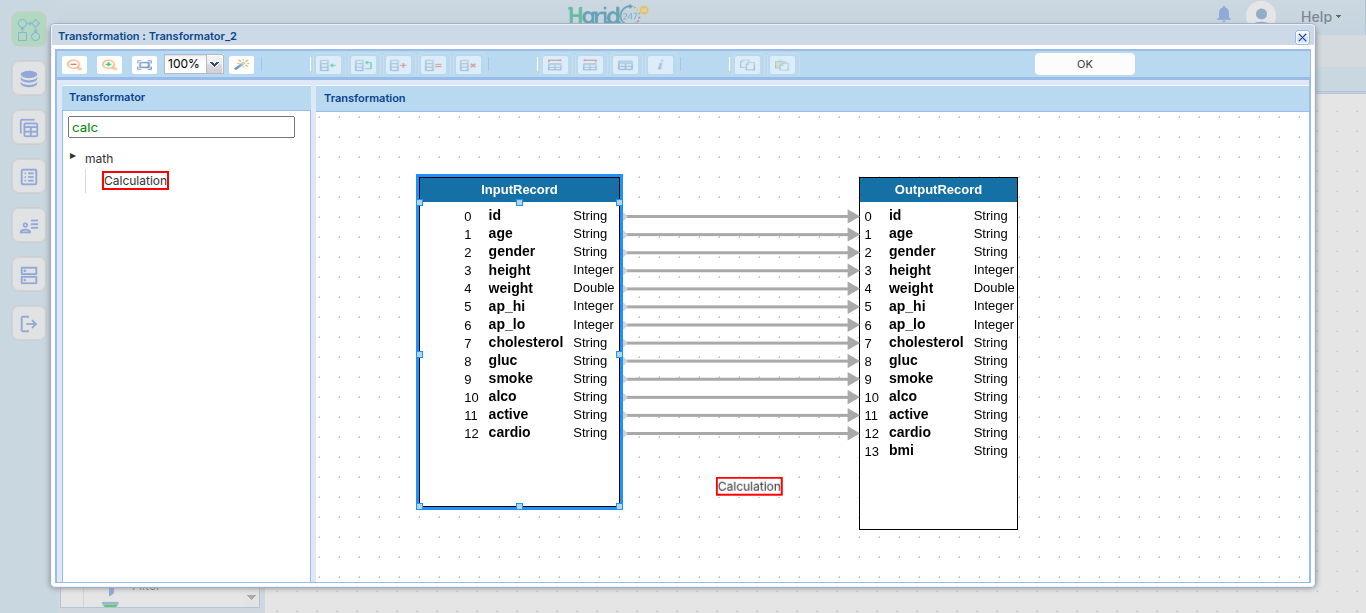The width and height of the screenshot is (1366, 613).
Task: Select Calculation under math in Transformator tree
Action: pos(135,181)
